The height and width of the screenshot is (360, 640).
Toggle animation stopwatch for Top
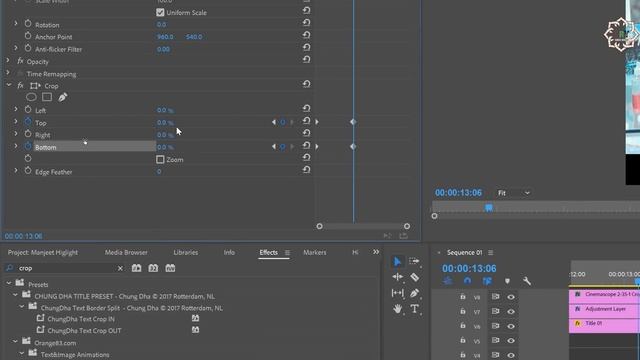tap(28, 122)
